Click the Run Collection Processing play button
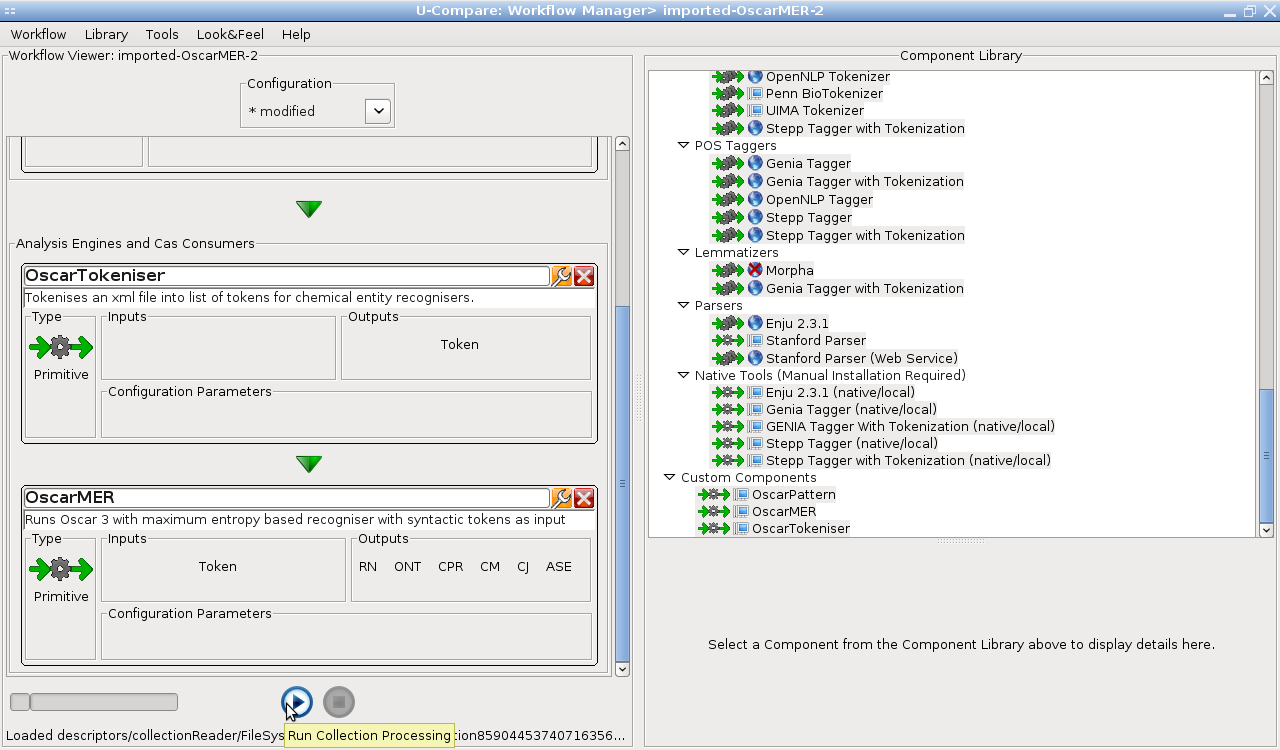Viewport: 1280px width, 750px height. 296,702
